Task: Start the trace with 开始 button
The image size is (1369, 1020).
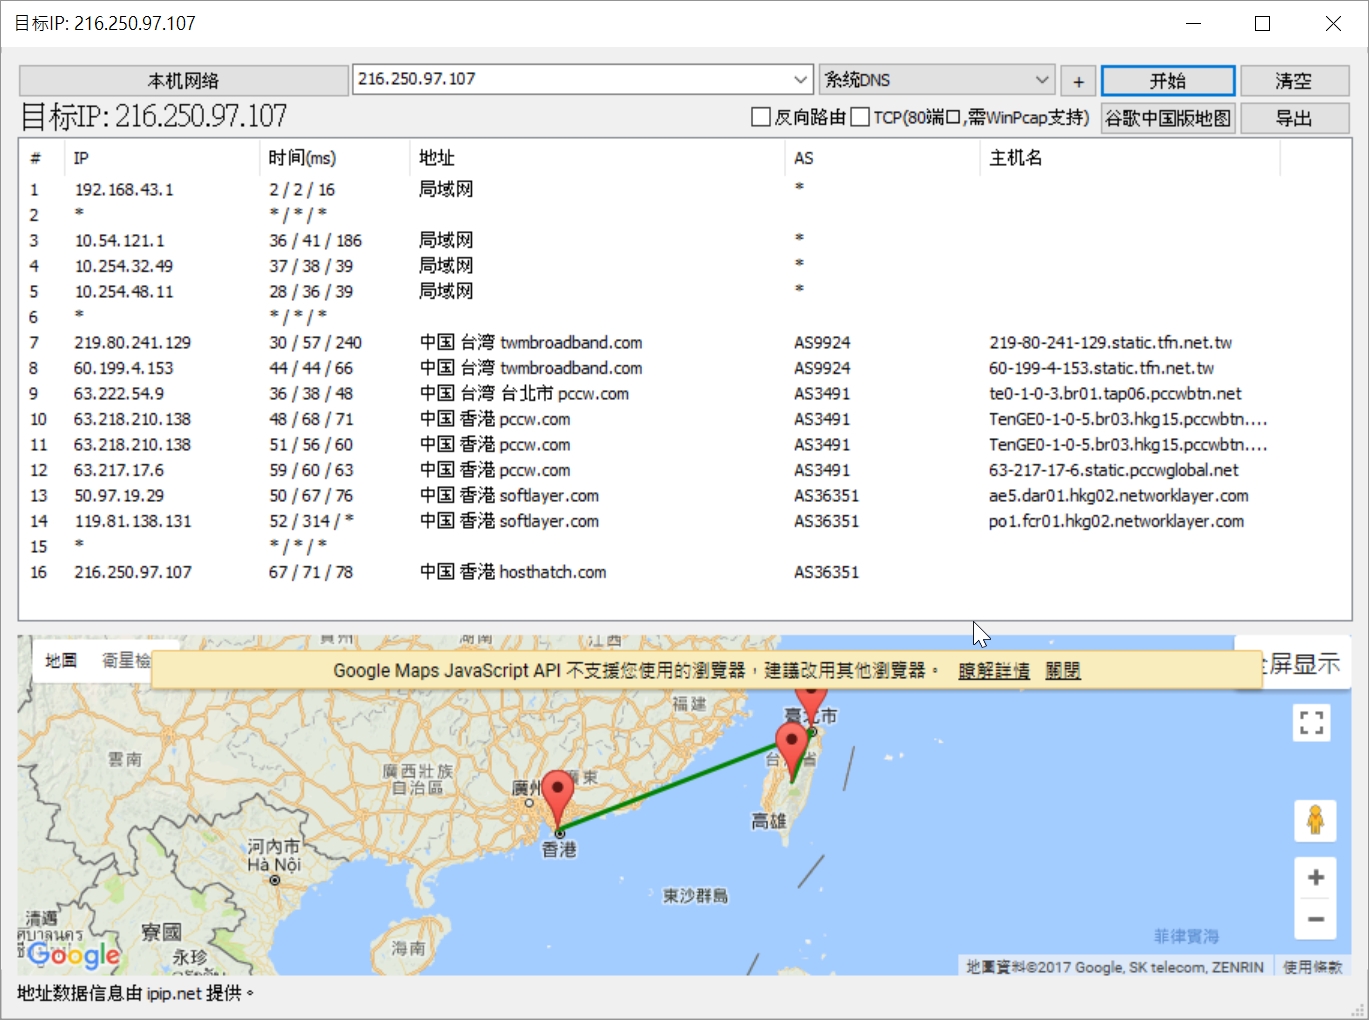Action: [x=1168, y=81]
